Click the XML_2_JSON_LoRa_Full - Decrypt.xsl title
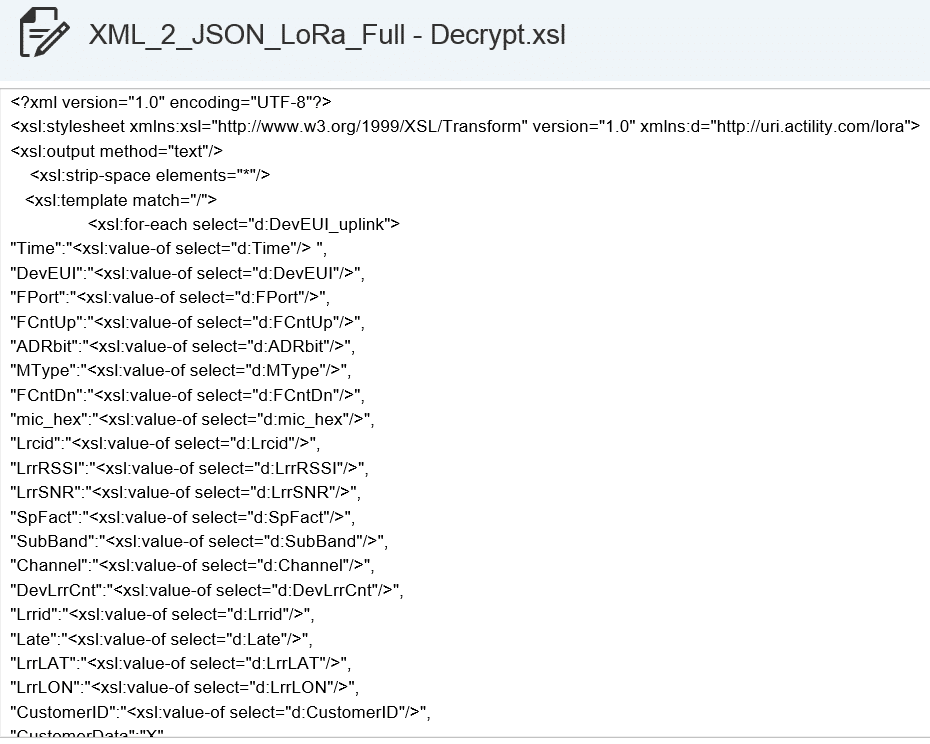 327,35
